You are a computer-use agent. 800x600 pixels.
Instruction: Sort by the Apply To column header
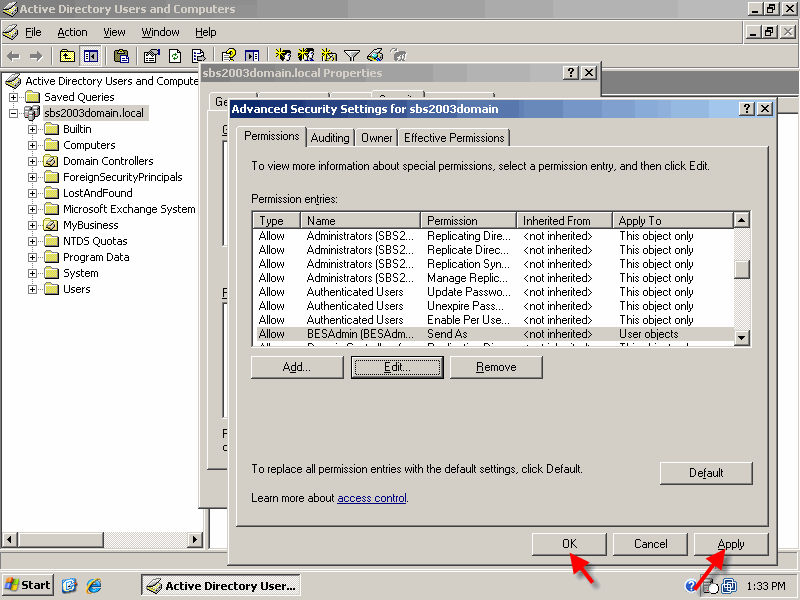(672, 220)
